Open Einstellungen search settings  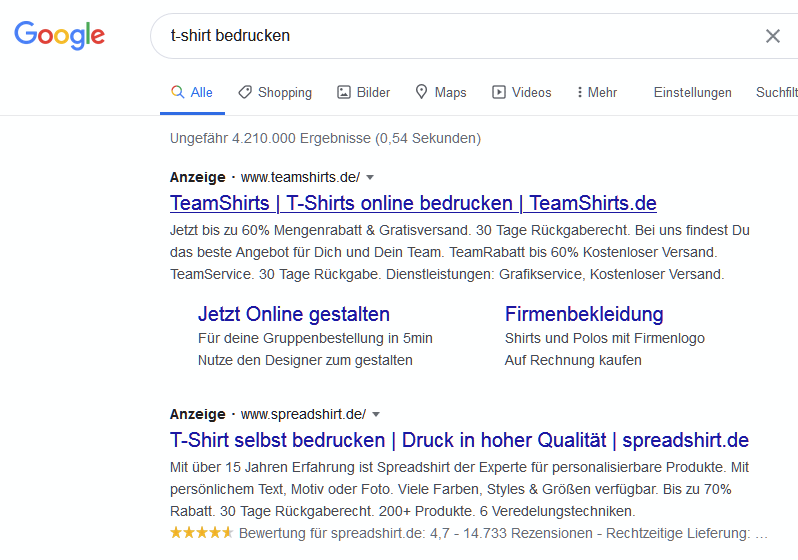tap(693, 93)
